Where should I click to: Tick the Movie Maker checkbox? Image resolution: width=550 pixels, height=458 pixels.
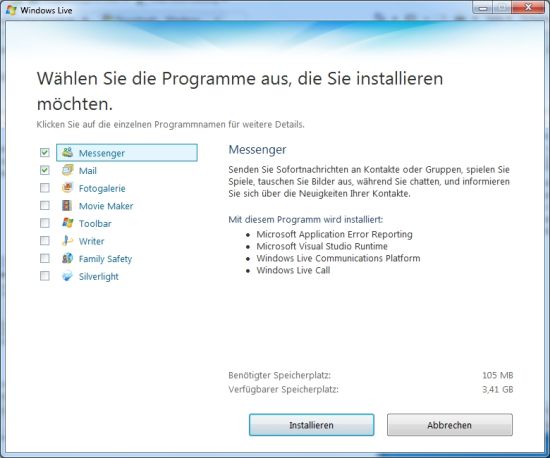point(45,206)
